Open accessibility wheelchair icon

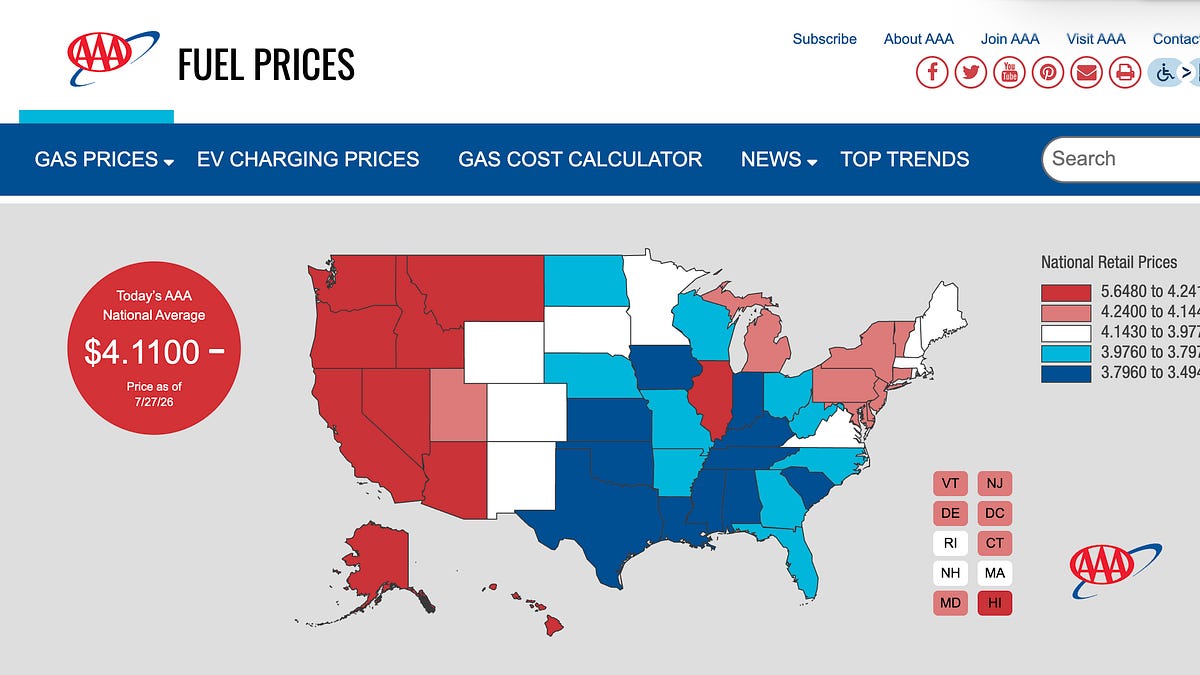[1165, 72]
